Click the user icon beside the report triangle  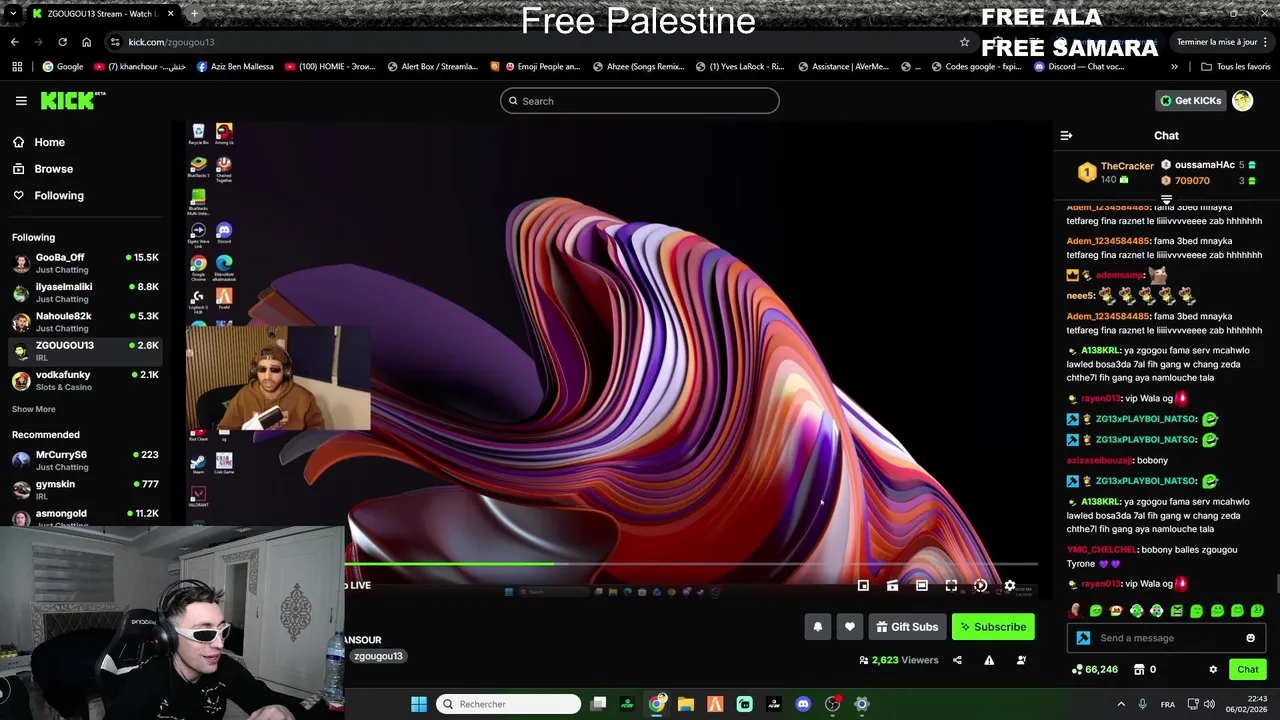point(1021,660)
